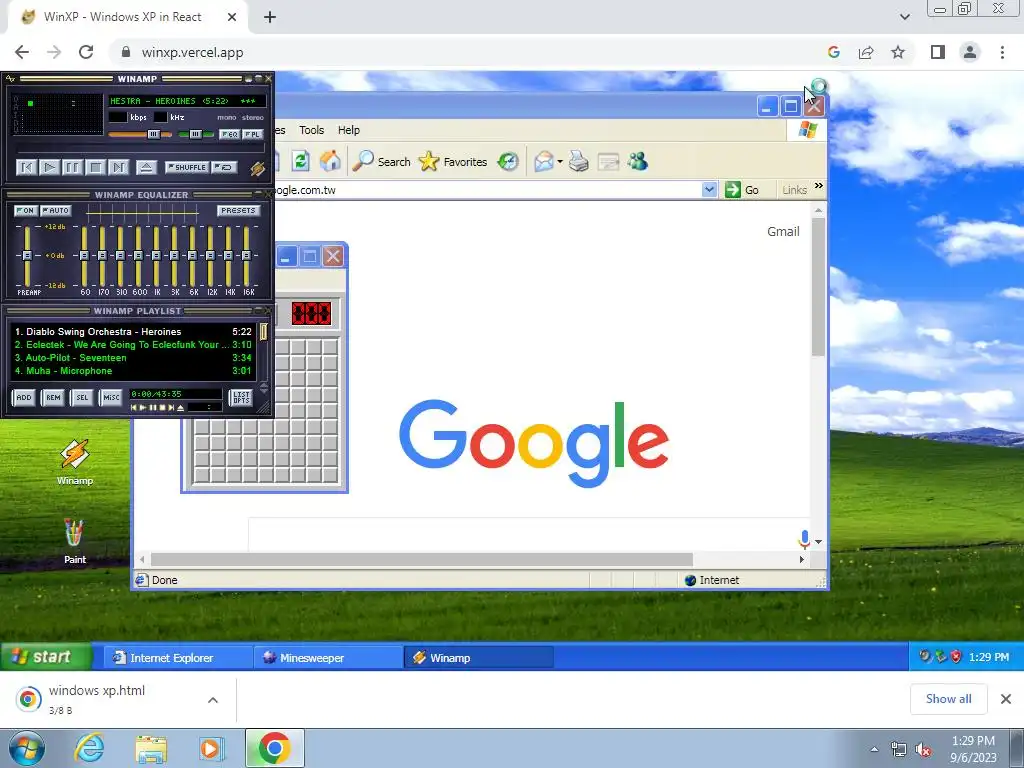Stop playback using Winamp stop button
The width and height of the screenshot is (1024, 768).
(95, 168)
